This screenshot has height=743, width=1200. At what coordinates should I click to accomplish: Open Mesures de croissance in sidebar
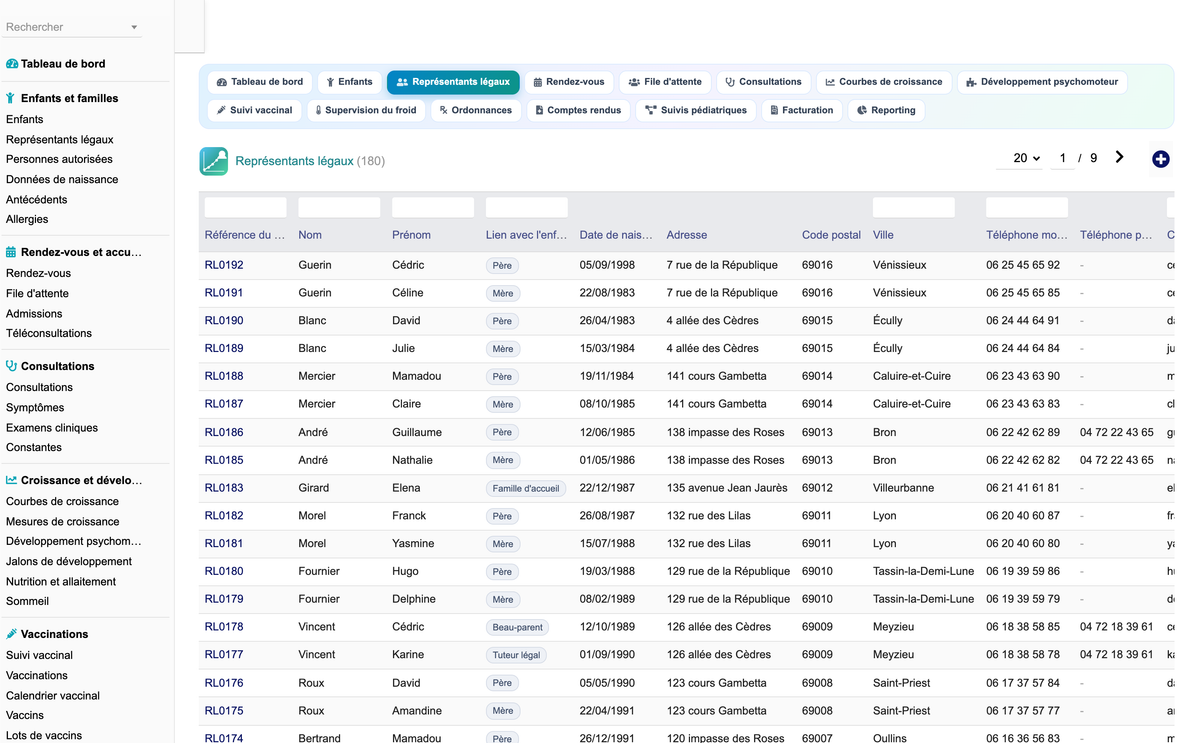(62, 522)
